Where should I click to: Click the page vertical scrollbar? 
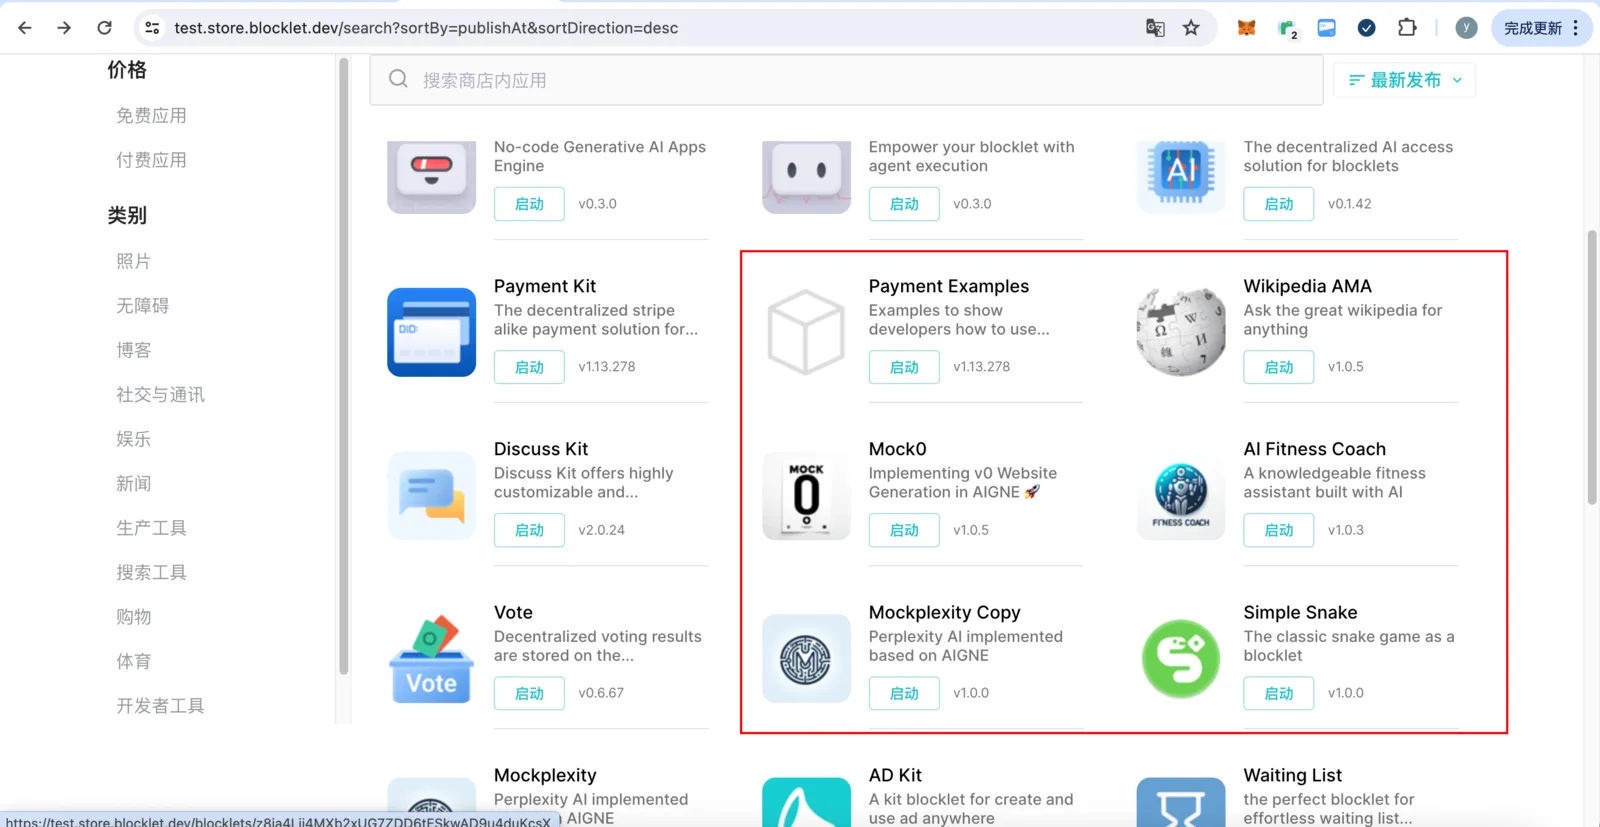(x=1592, y=368)
